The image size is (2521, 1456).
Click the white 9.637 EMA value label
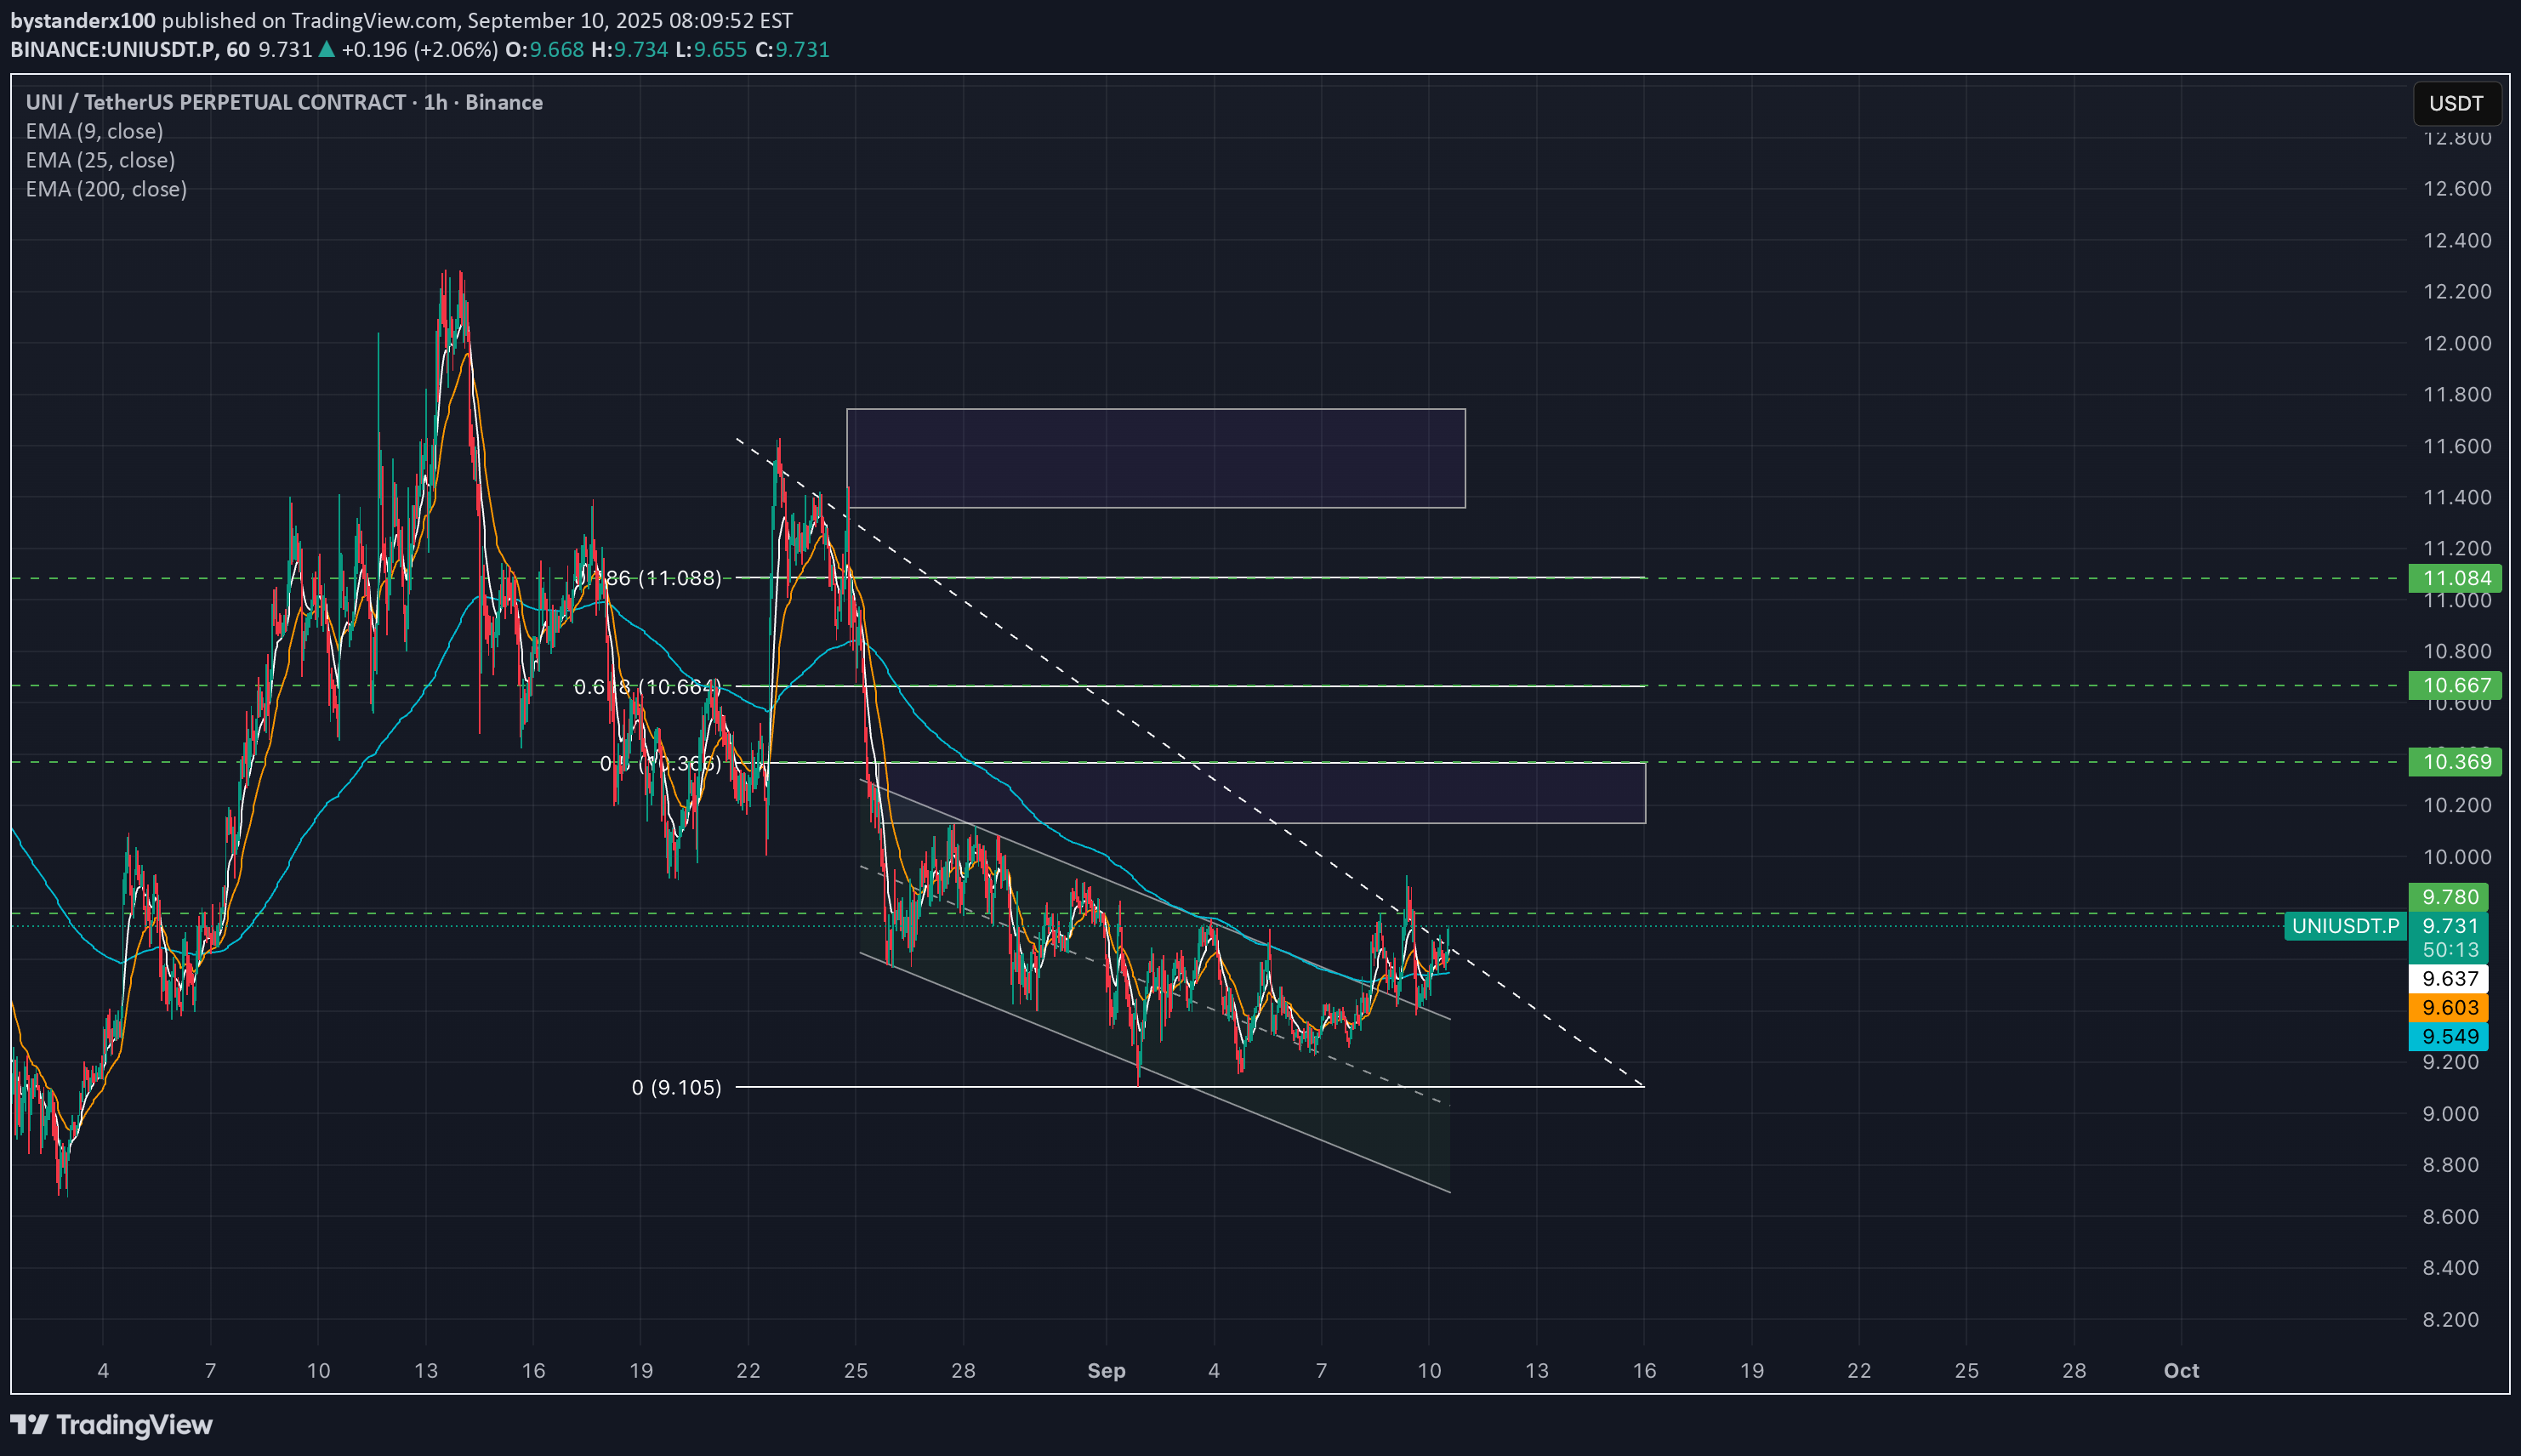(2448, 978)
